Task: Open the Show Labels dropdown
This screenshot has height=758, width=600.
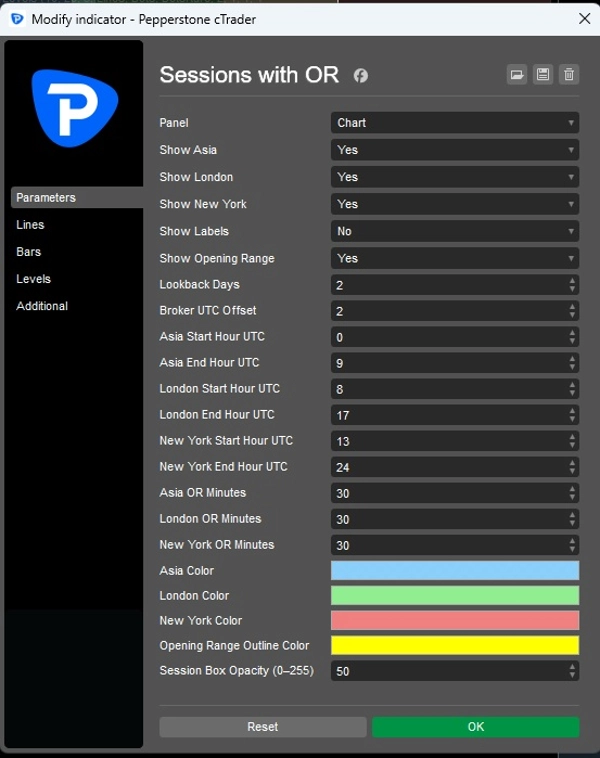Action: click(454, 231)
